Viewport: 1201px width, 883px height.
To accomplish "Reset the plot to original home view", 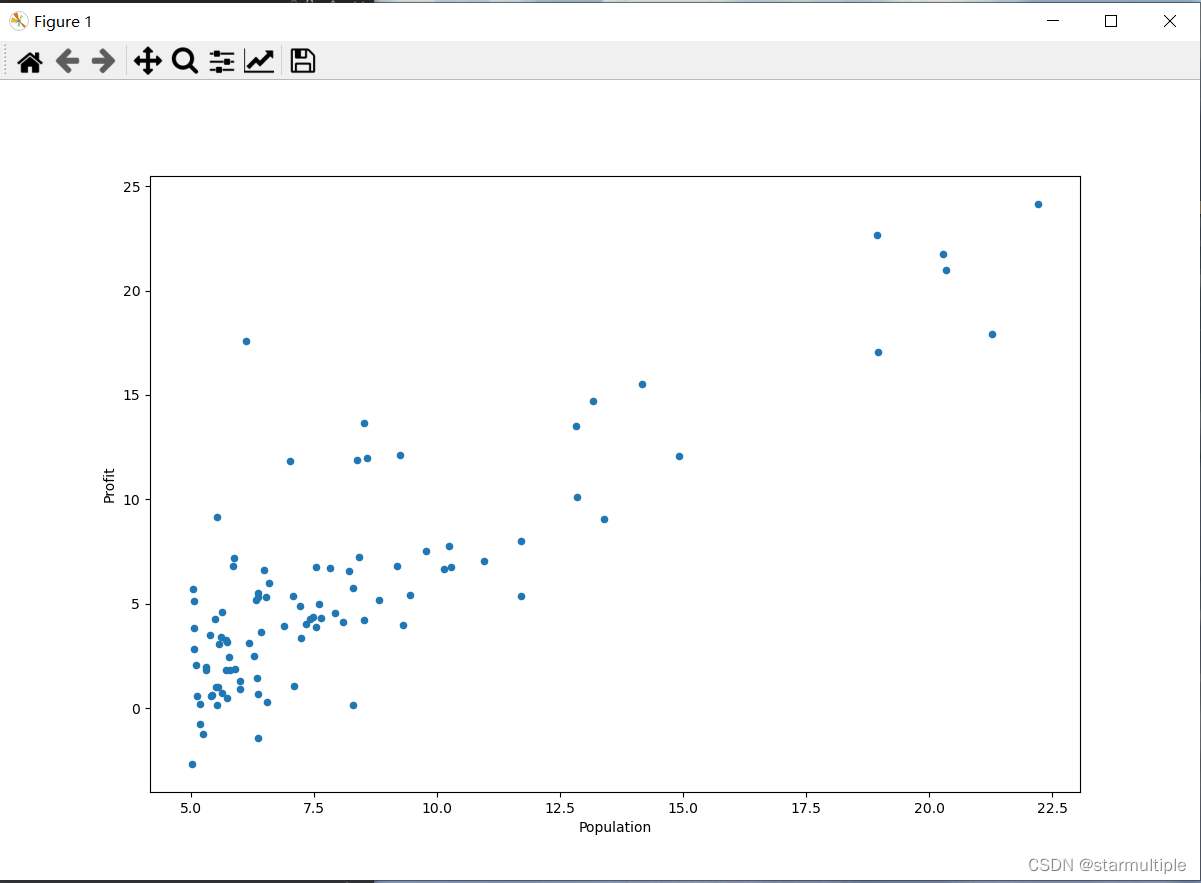I will 30,62.
